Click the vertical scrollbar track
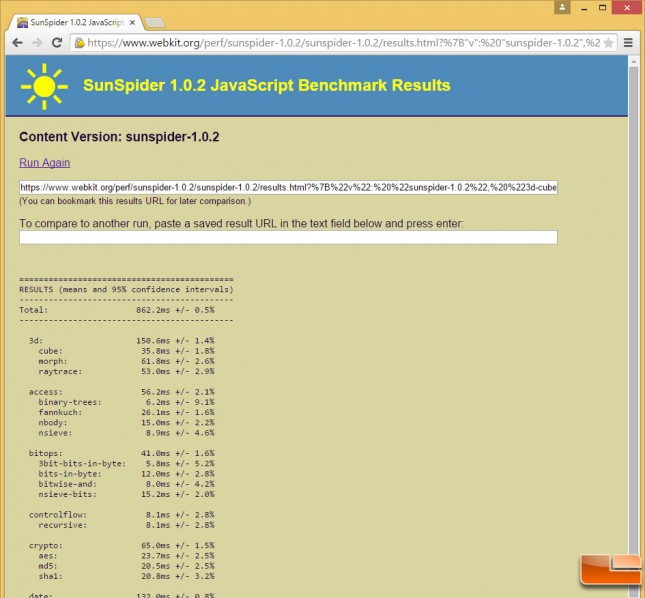 634,329
